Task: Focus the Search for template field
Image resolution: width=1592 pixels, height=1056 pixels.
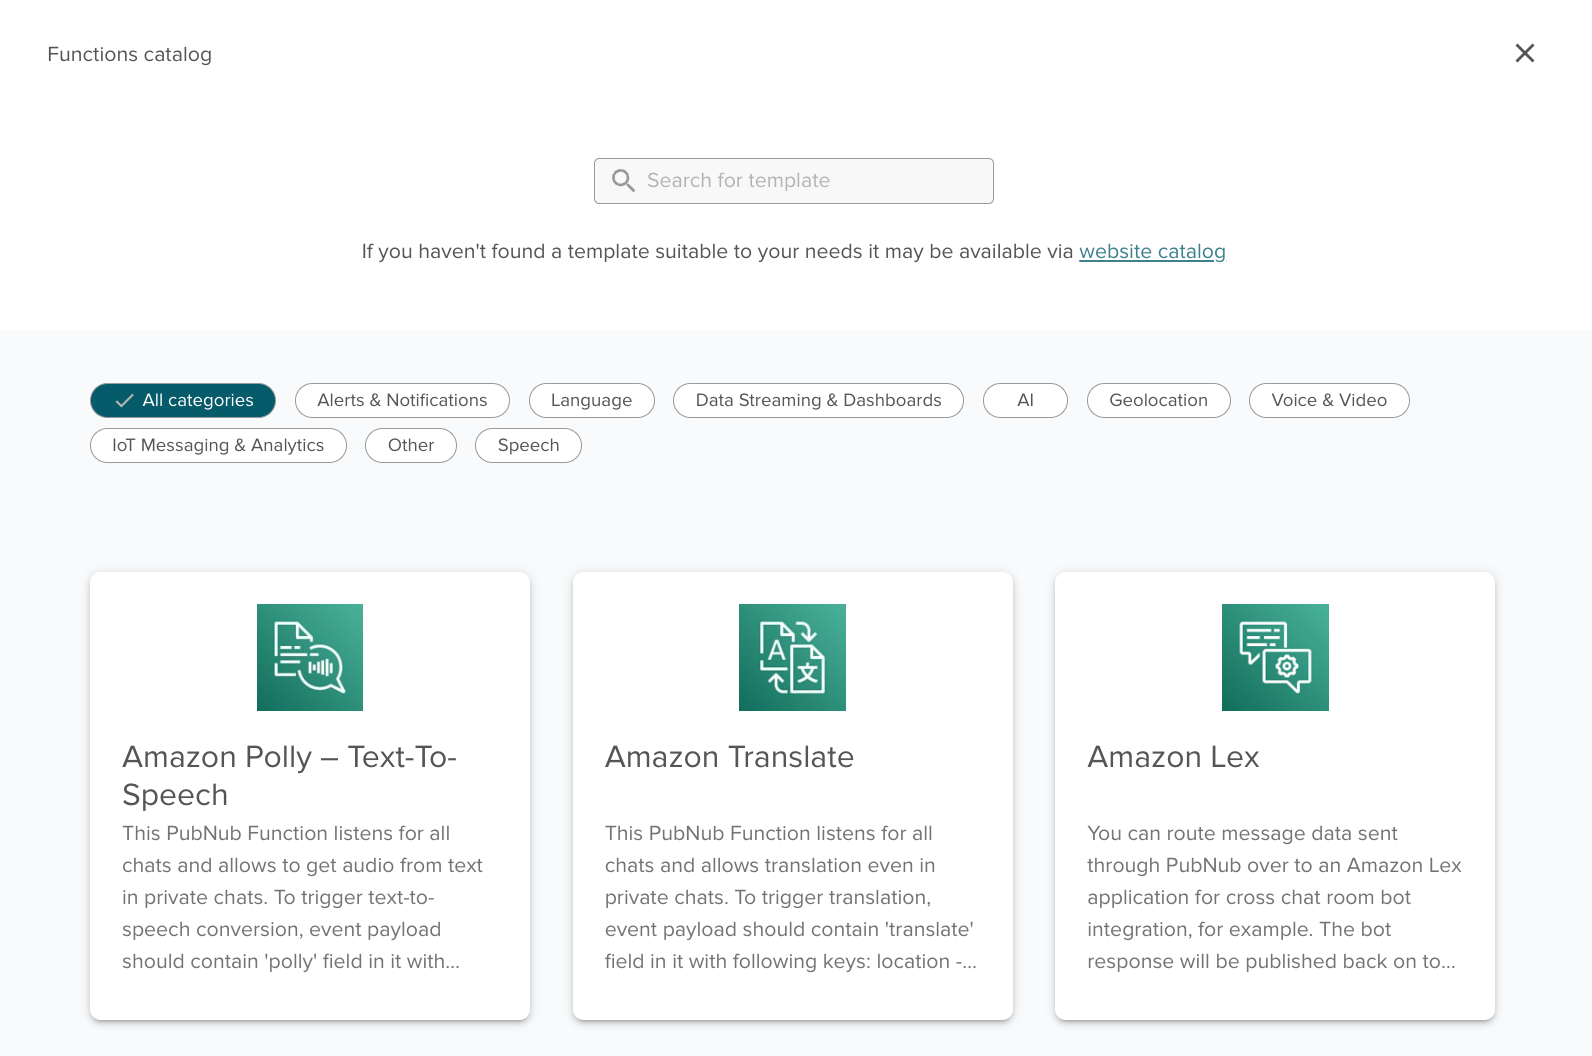Action: click(x=794, y=181)
